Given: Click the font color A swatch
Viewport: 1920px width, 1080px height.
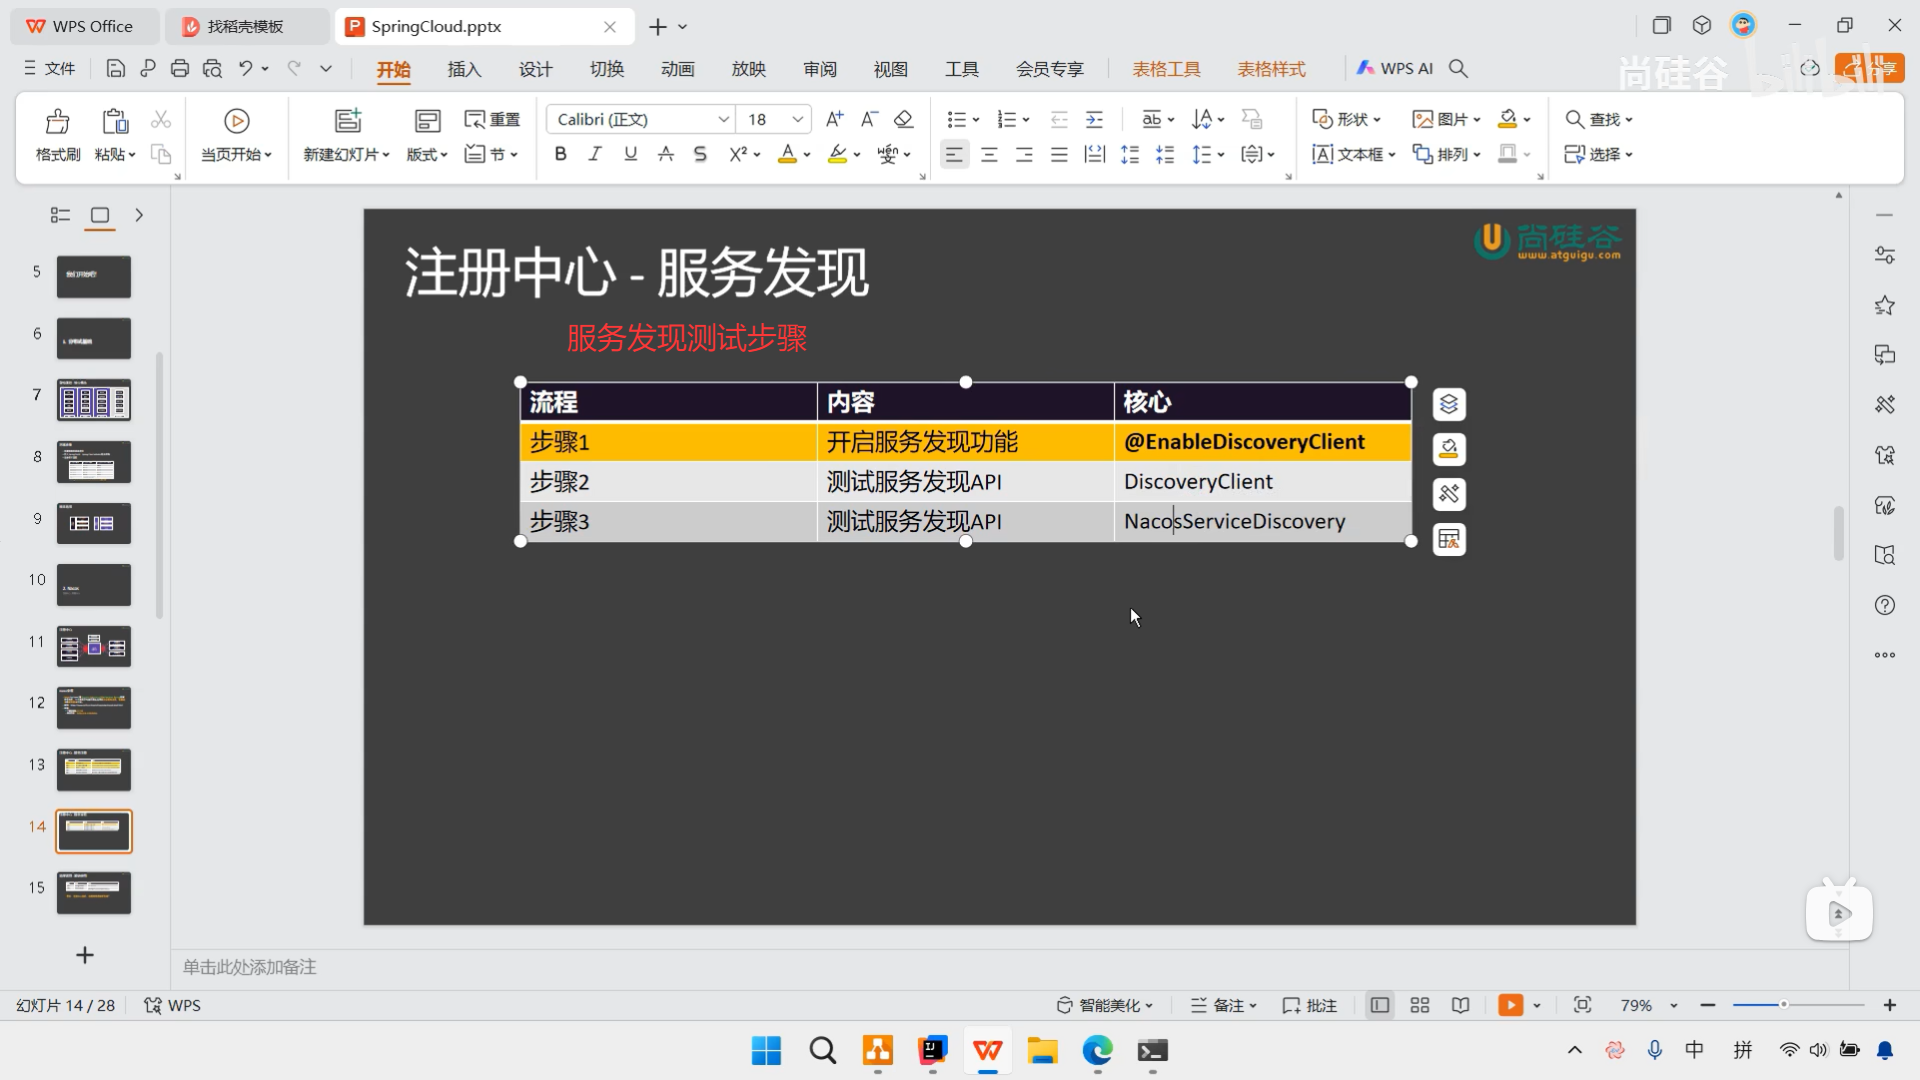Looking at the screenshot, I should click(787, 154).
